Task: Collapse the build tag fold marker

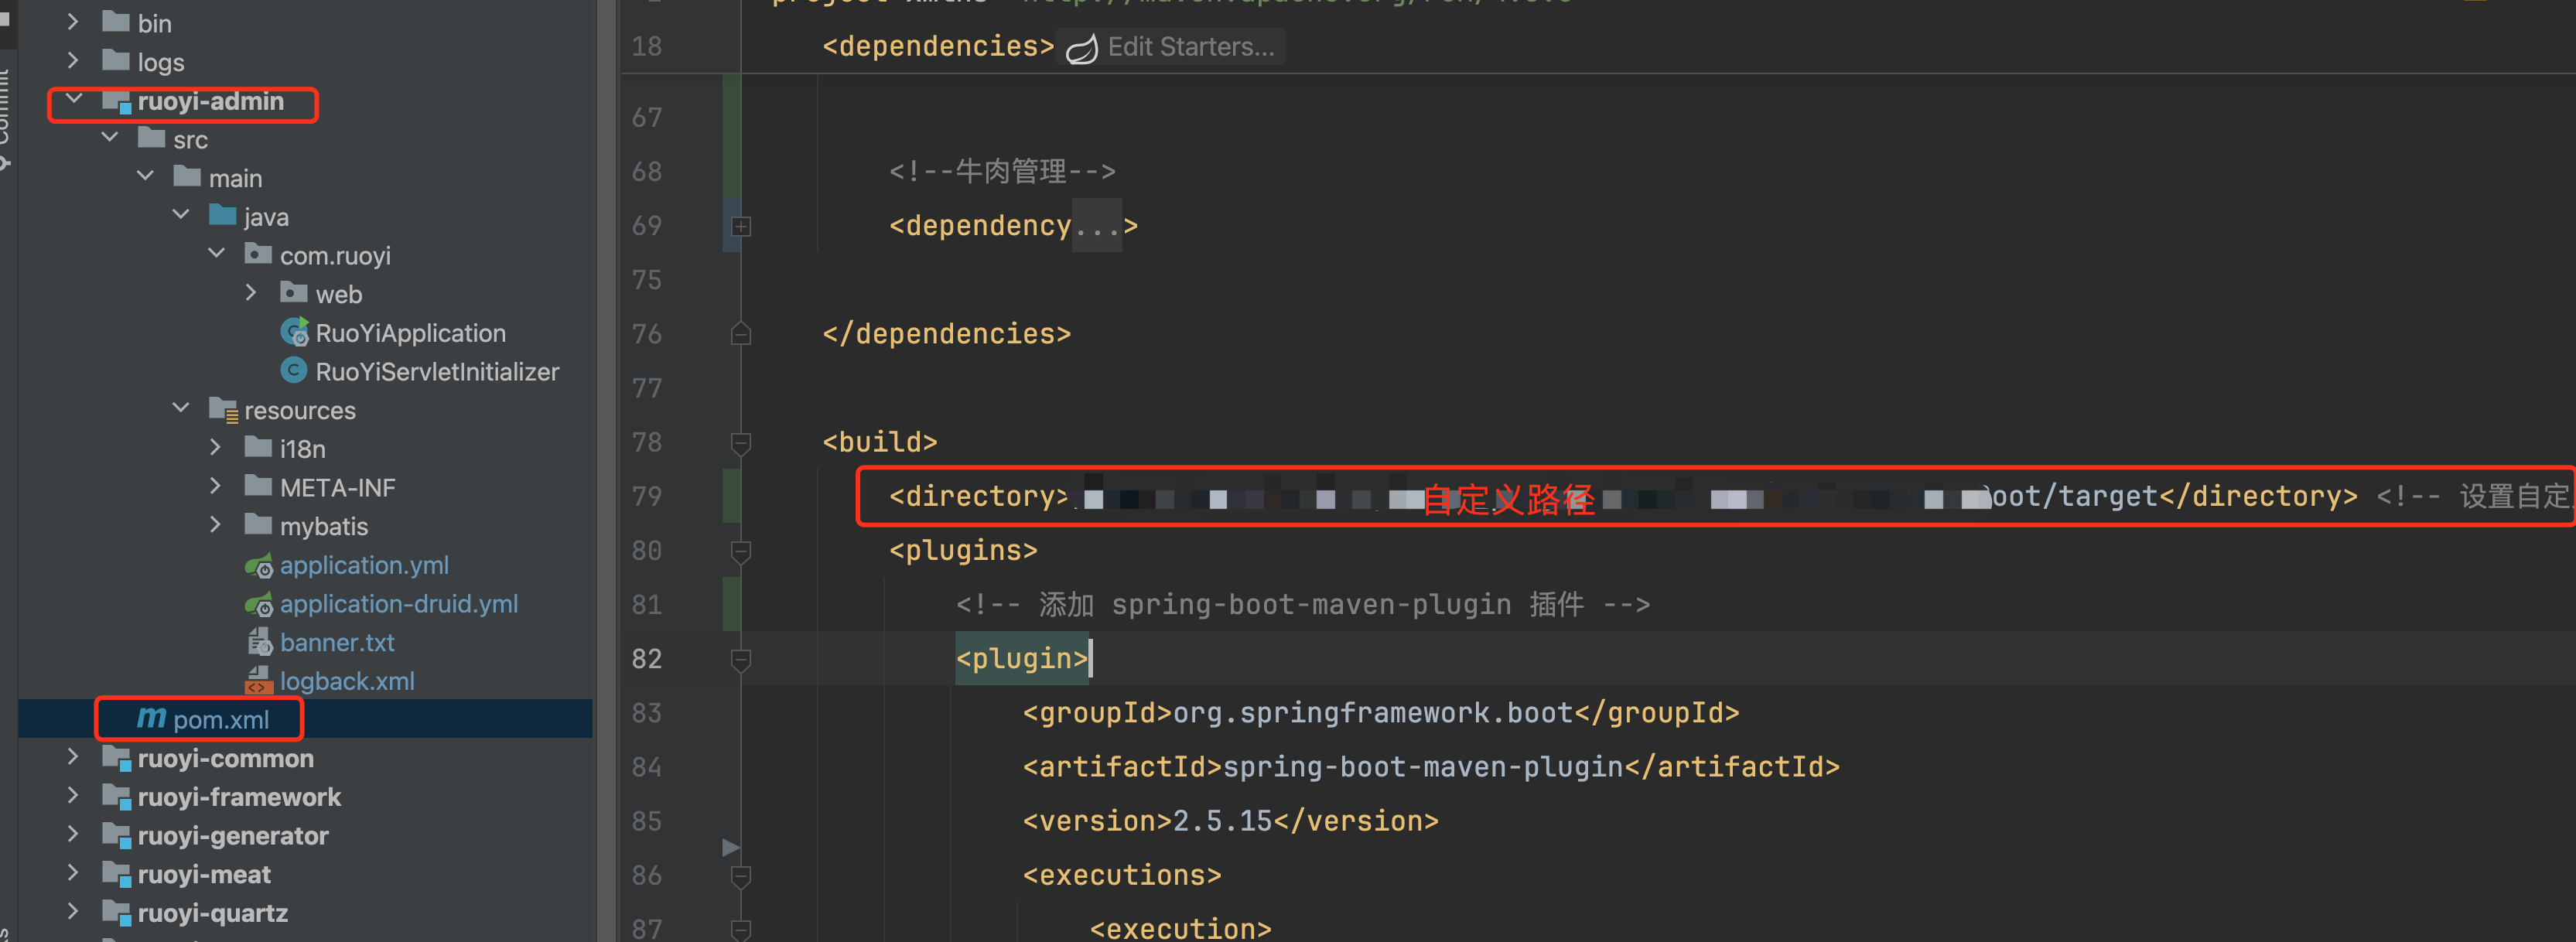Action: coord(741,442)
